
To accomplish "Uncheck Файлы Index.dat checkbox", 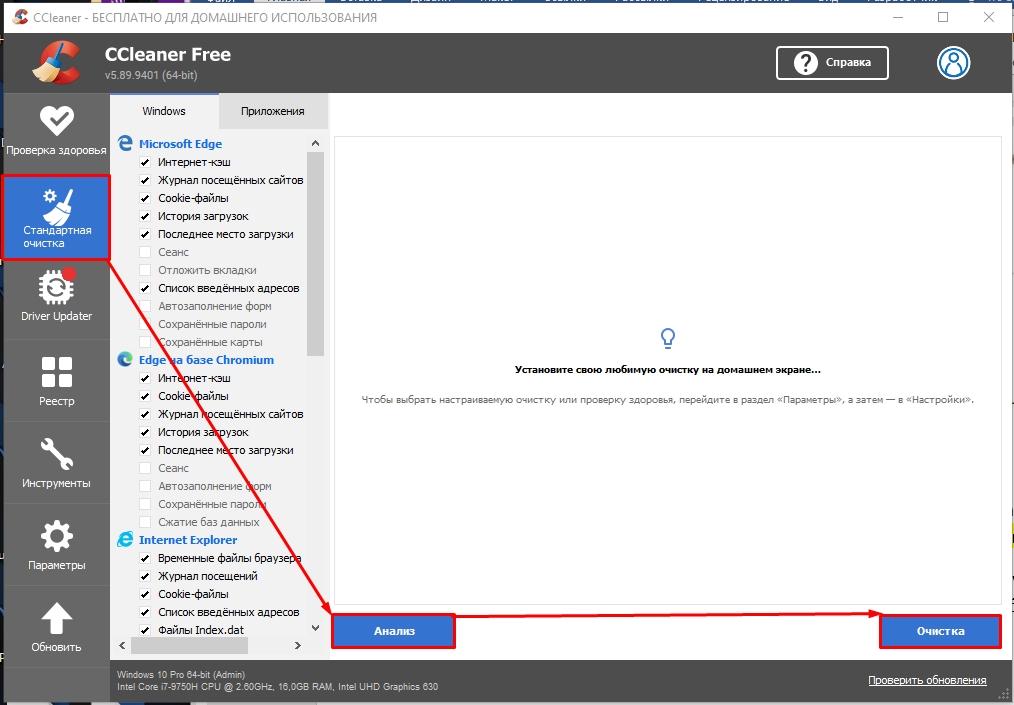I will [x=145, y=630].
